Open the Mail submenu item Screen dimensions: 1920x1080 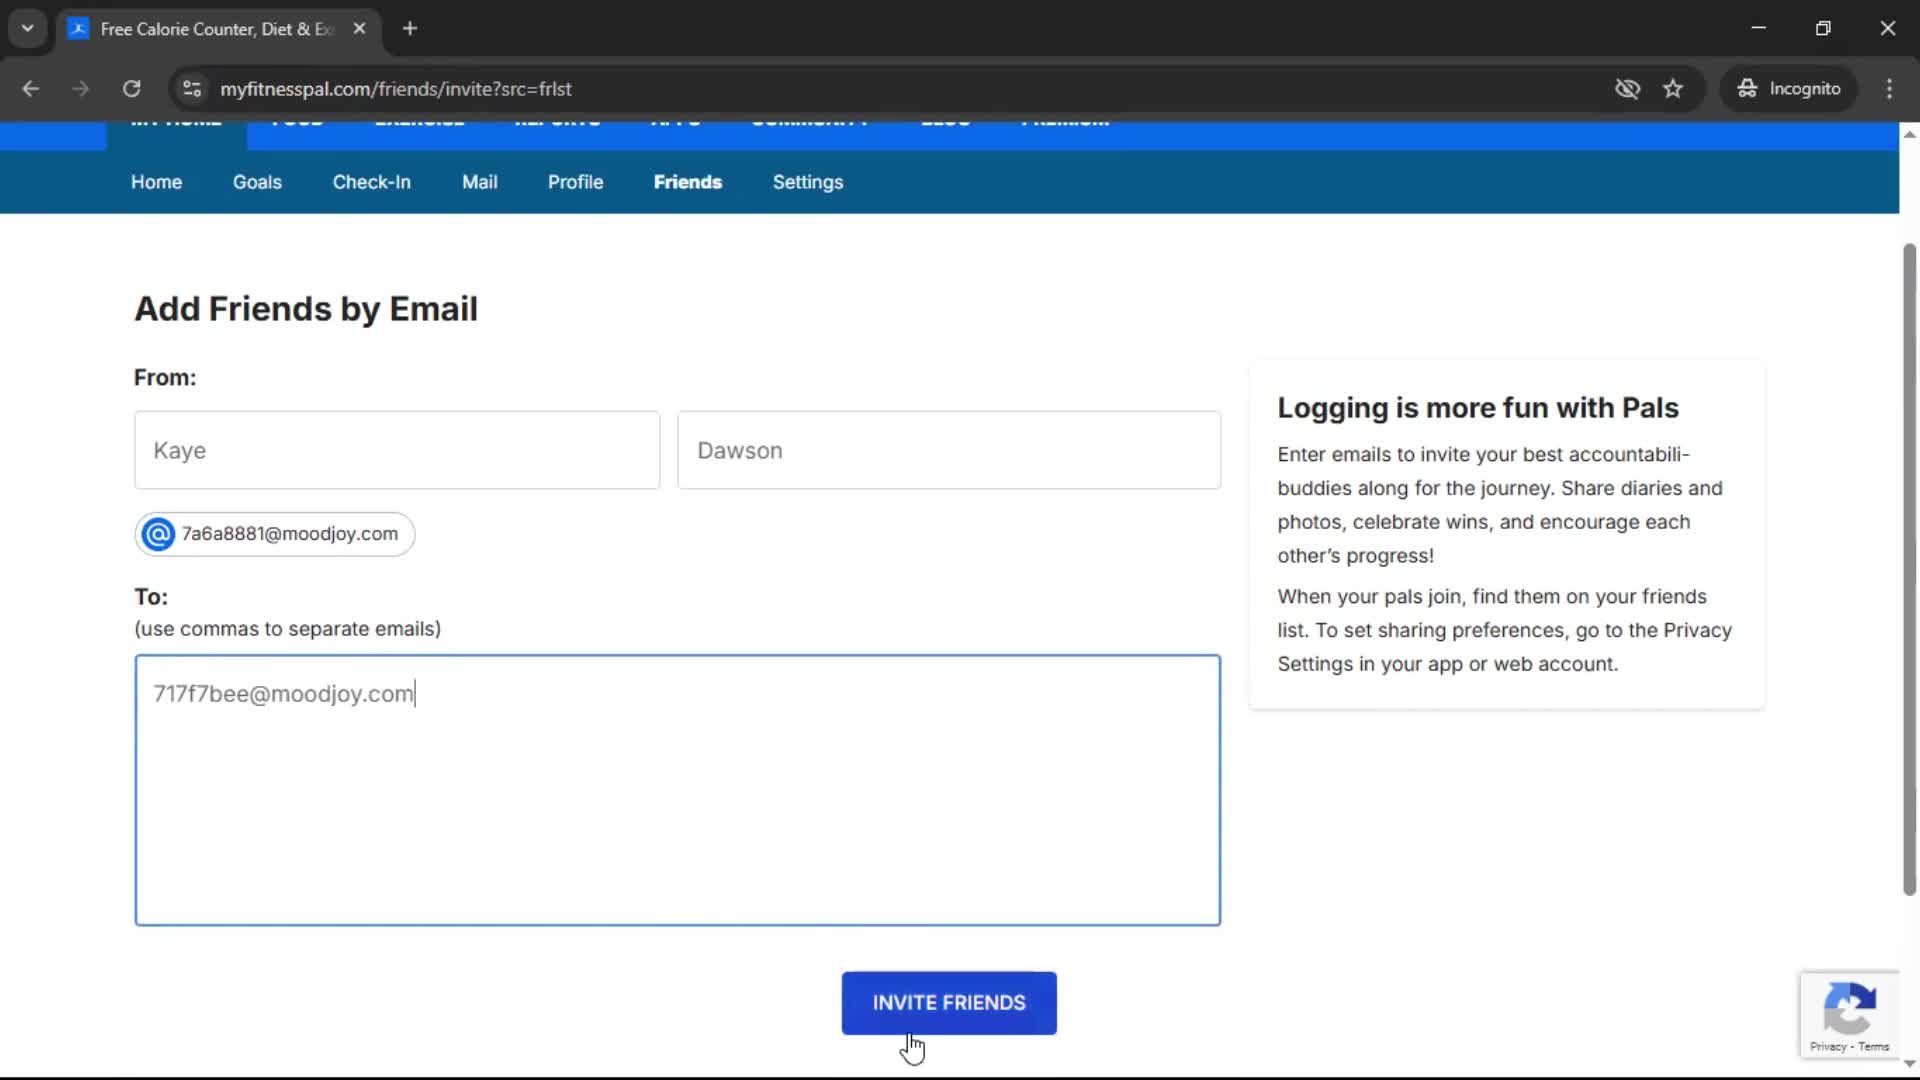(479, 182)
